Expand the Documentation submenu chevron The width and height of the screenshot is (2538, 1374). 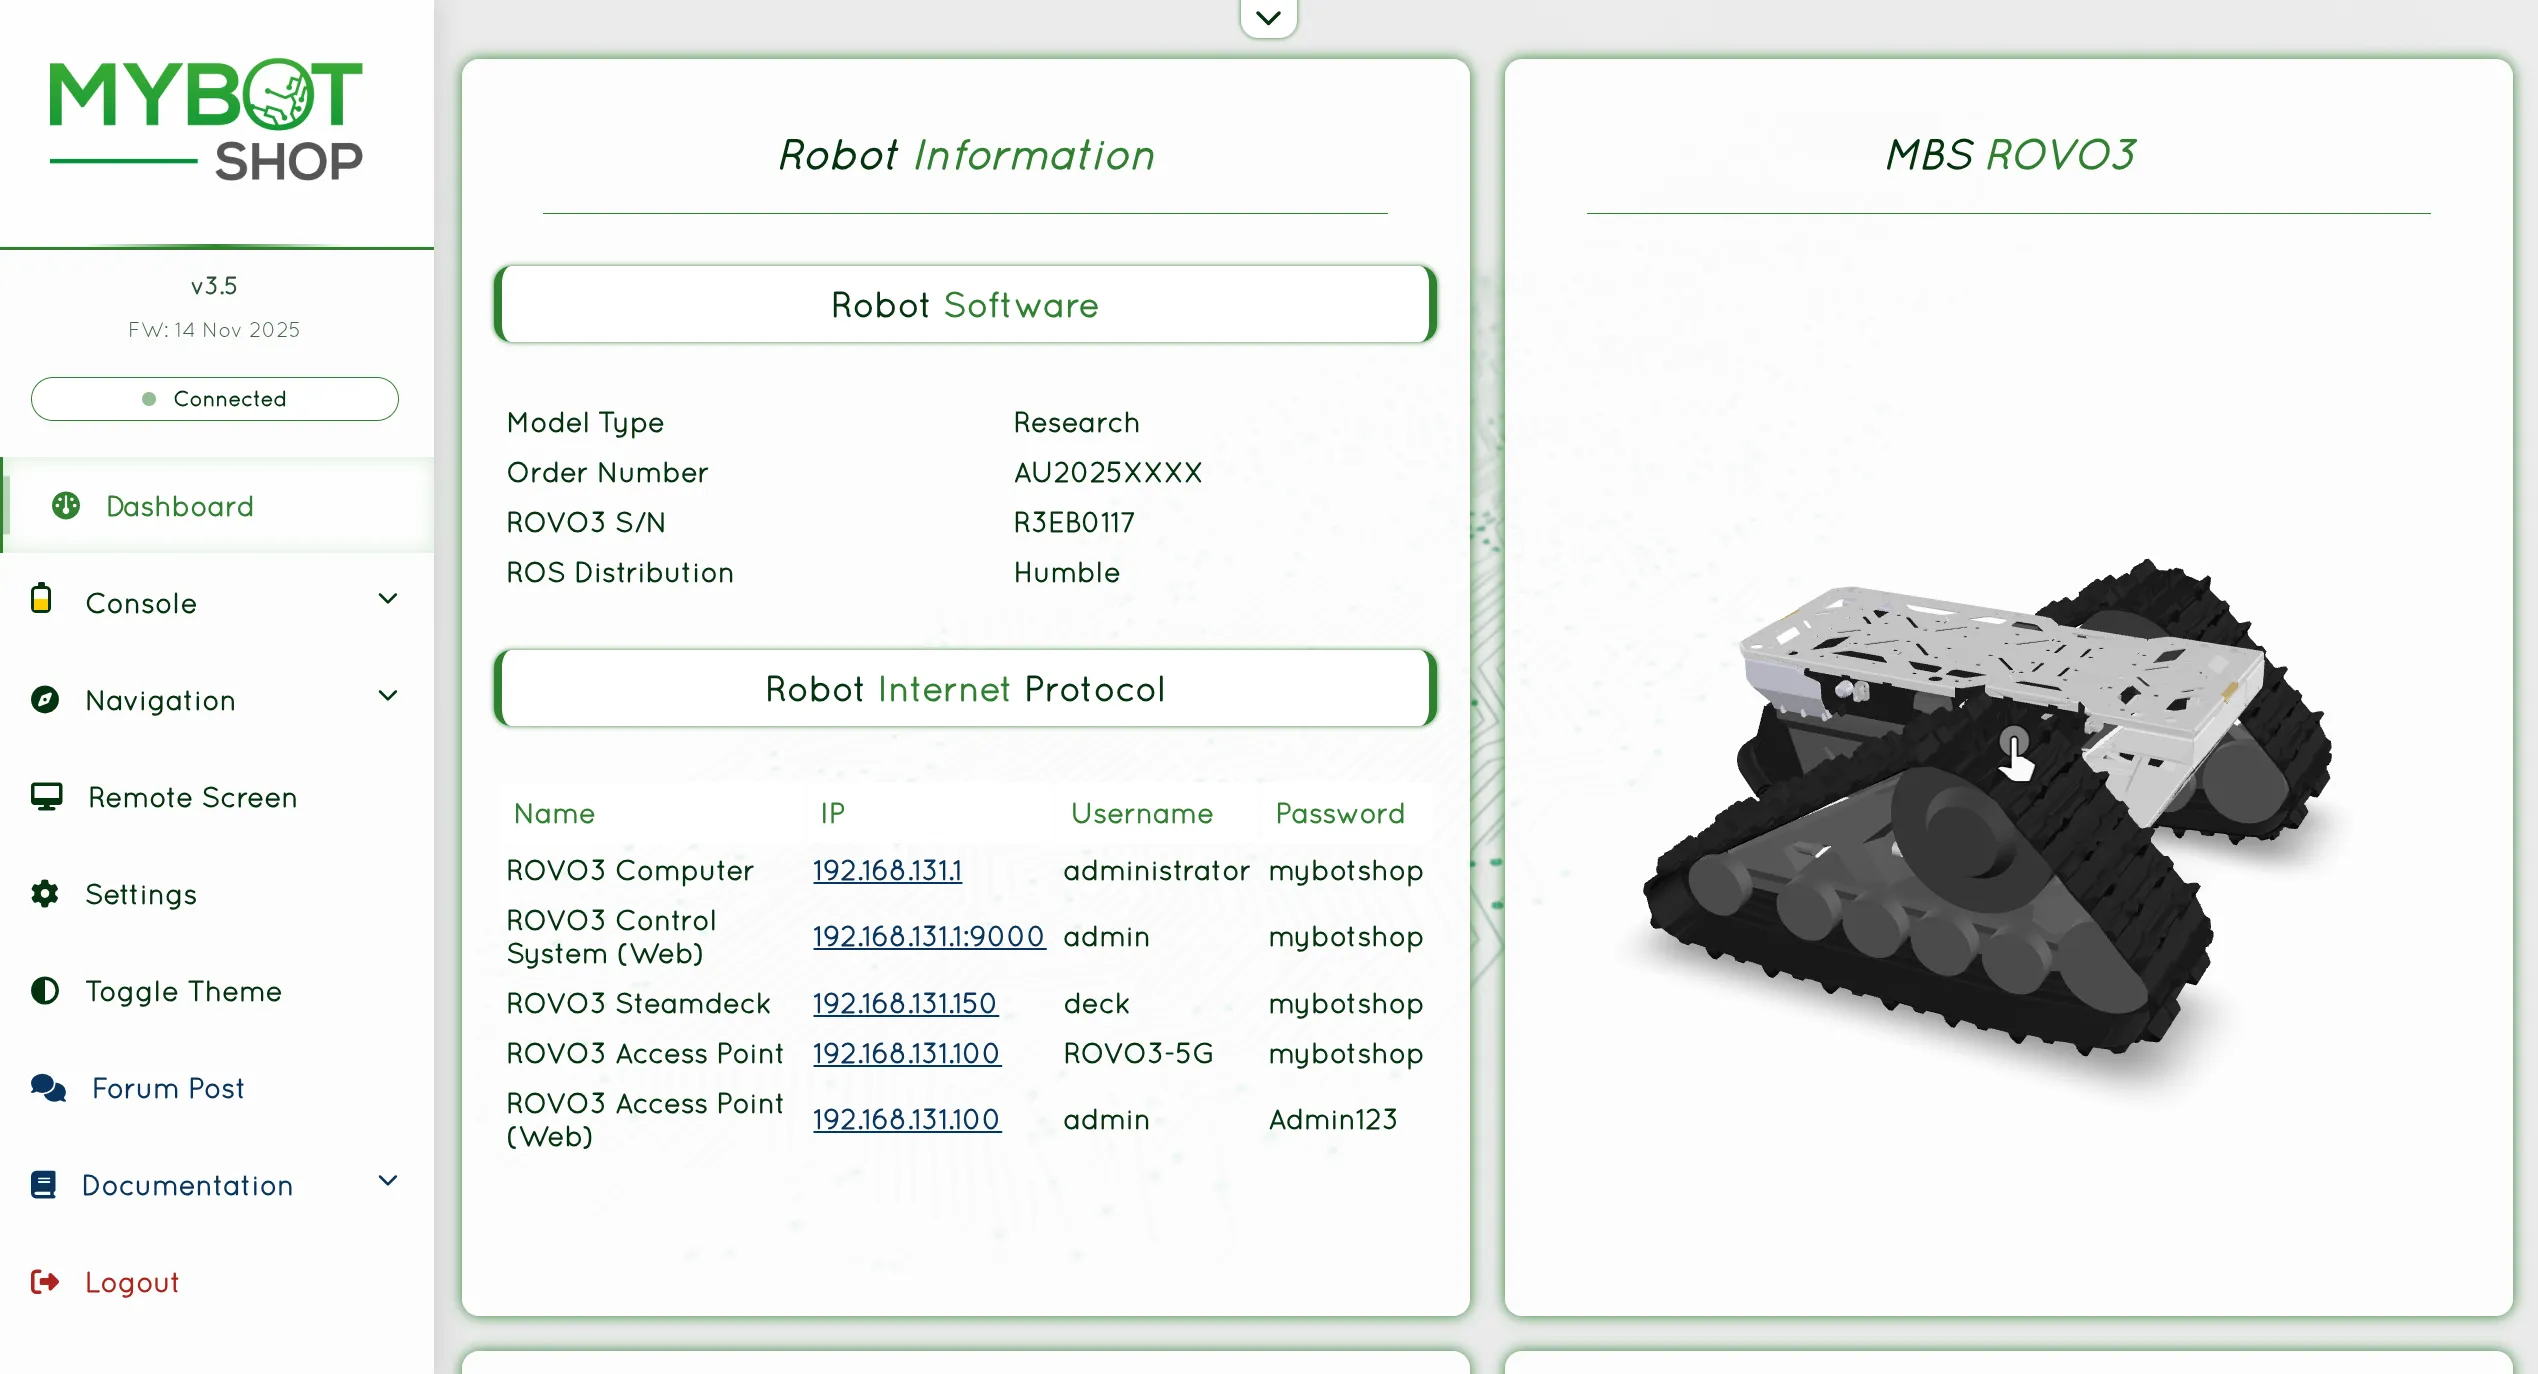(x=388, y=1181)
